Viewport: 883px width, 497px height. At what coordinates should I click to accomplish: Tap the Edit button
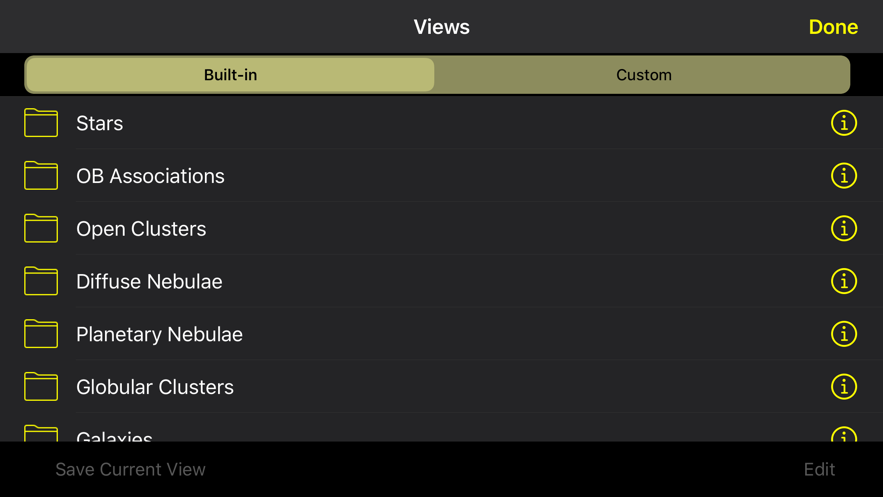(819, 469)
